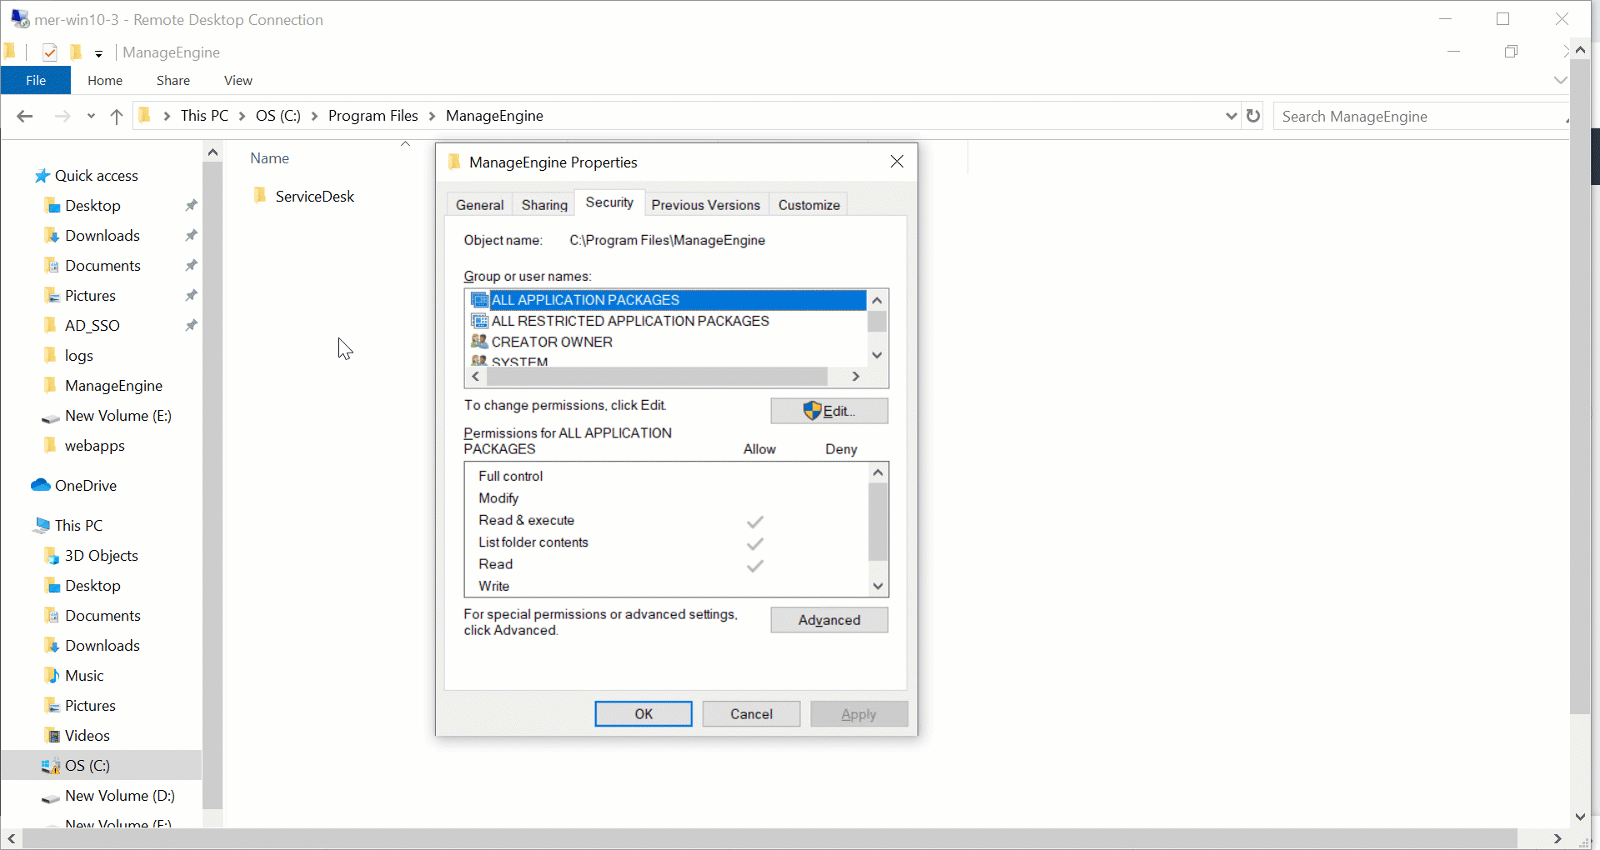Open the Share ribbon tab
Image resolution: width=1600 pixels, height=850 pixels.
173,80
